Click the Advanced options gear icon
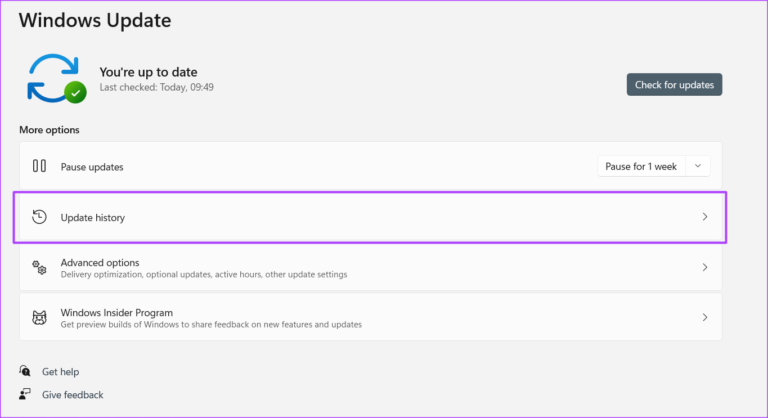 (x=40, y=267)
